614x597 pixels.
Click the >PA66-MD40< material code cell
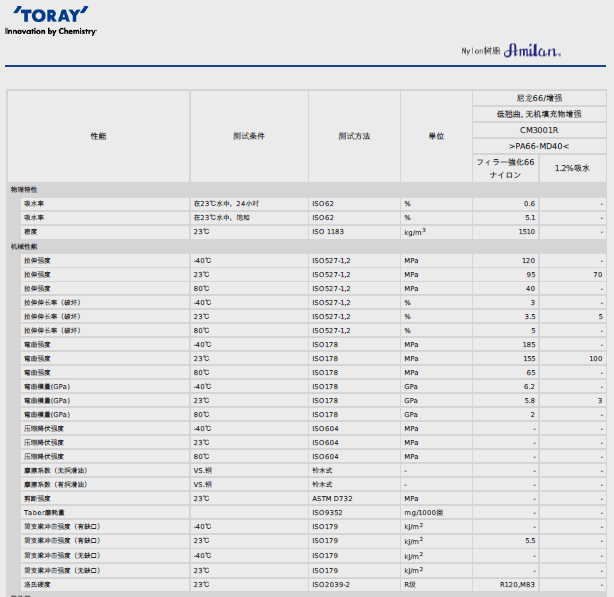click(538, 146)
